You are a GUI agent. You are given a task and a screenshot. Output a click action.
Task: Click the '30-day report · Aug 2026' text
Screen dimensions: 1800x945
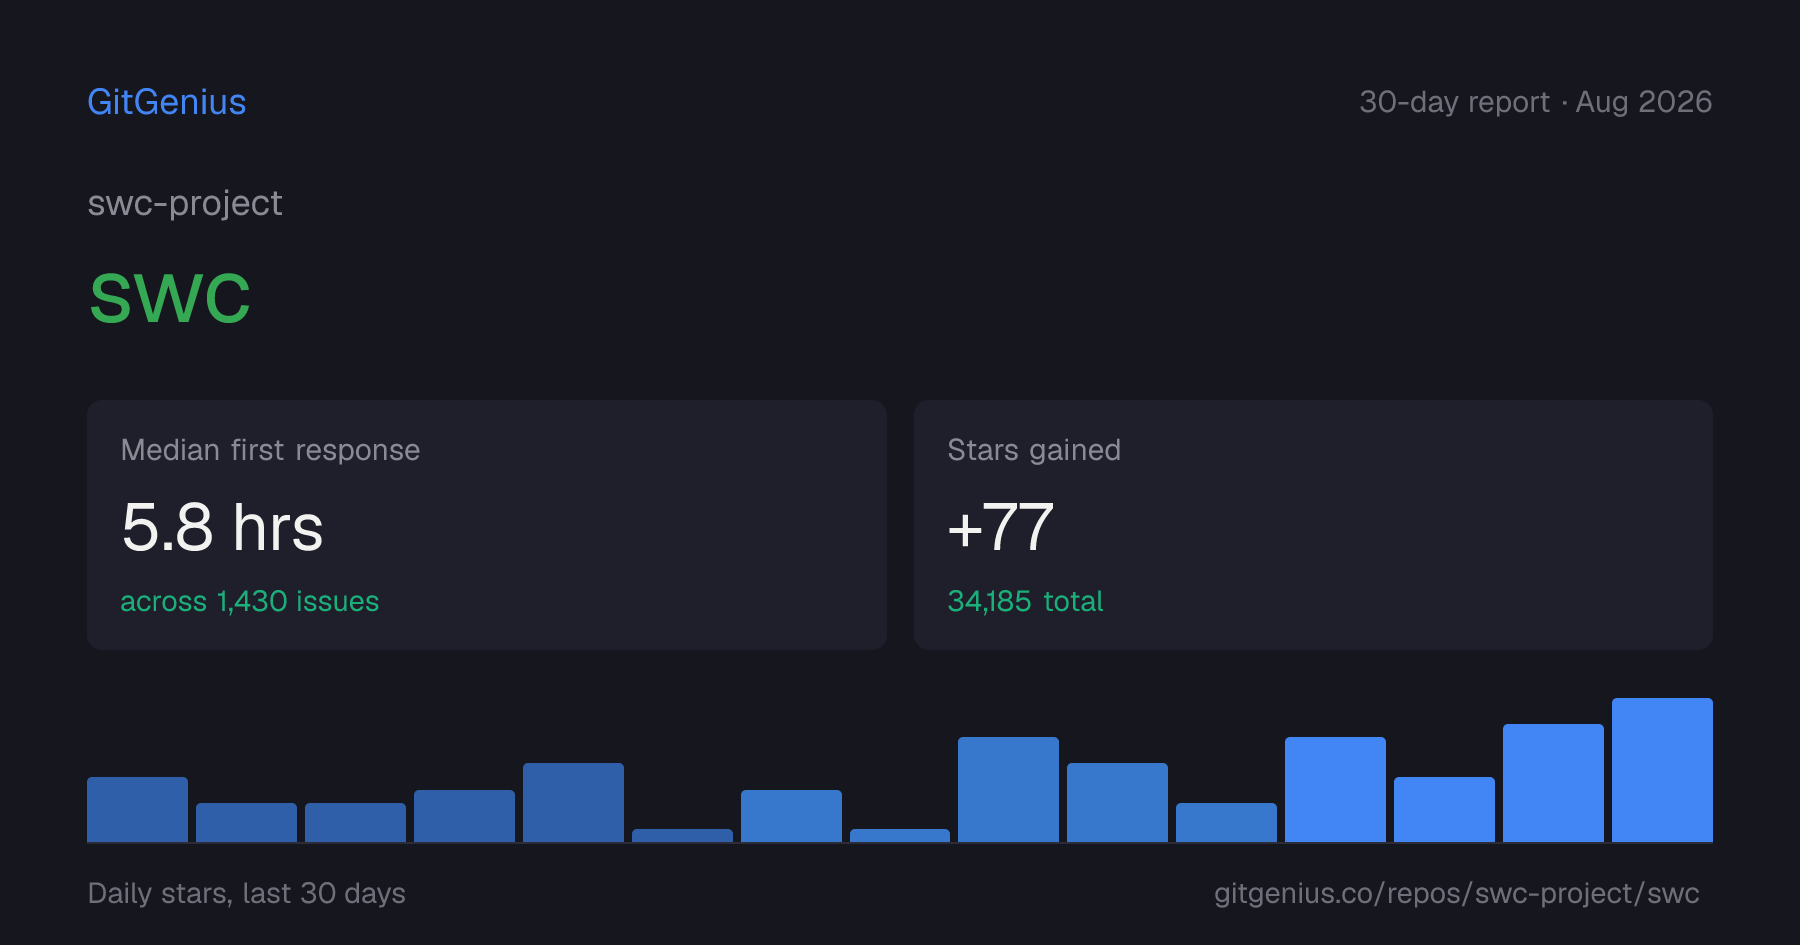click(x=1535, y=102)
